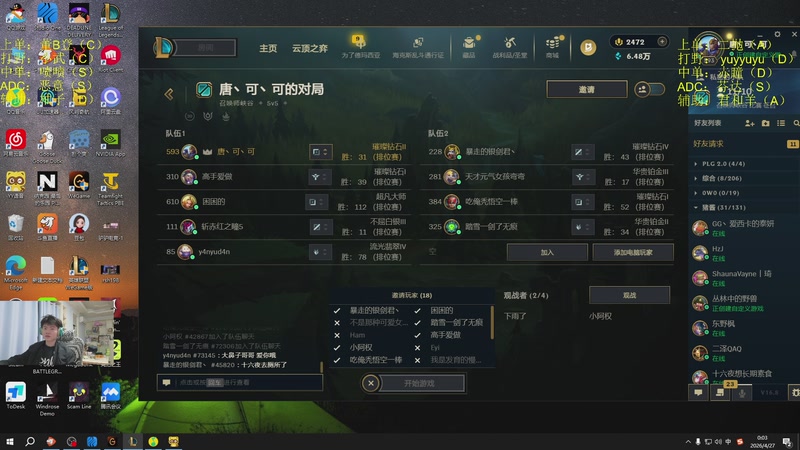Open the League client taskbar icon

tap(133, 441)
